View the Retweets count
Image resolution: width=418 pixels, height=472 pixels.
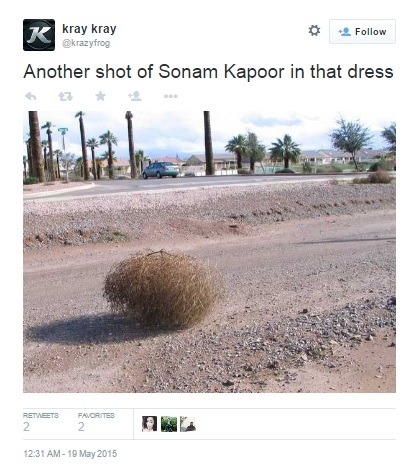pyautogui.click(x=41, y=422)
